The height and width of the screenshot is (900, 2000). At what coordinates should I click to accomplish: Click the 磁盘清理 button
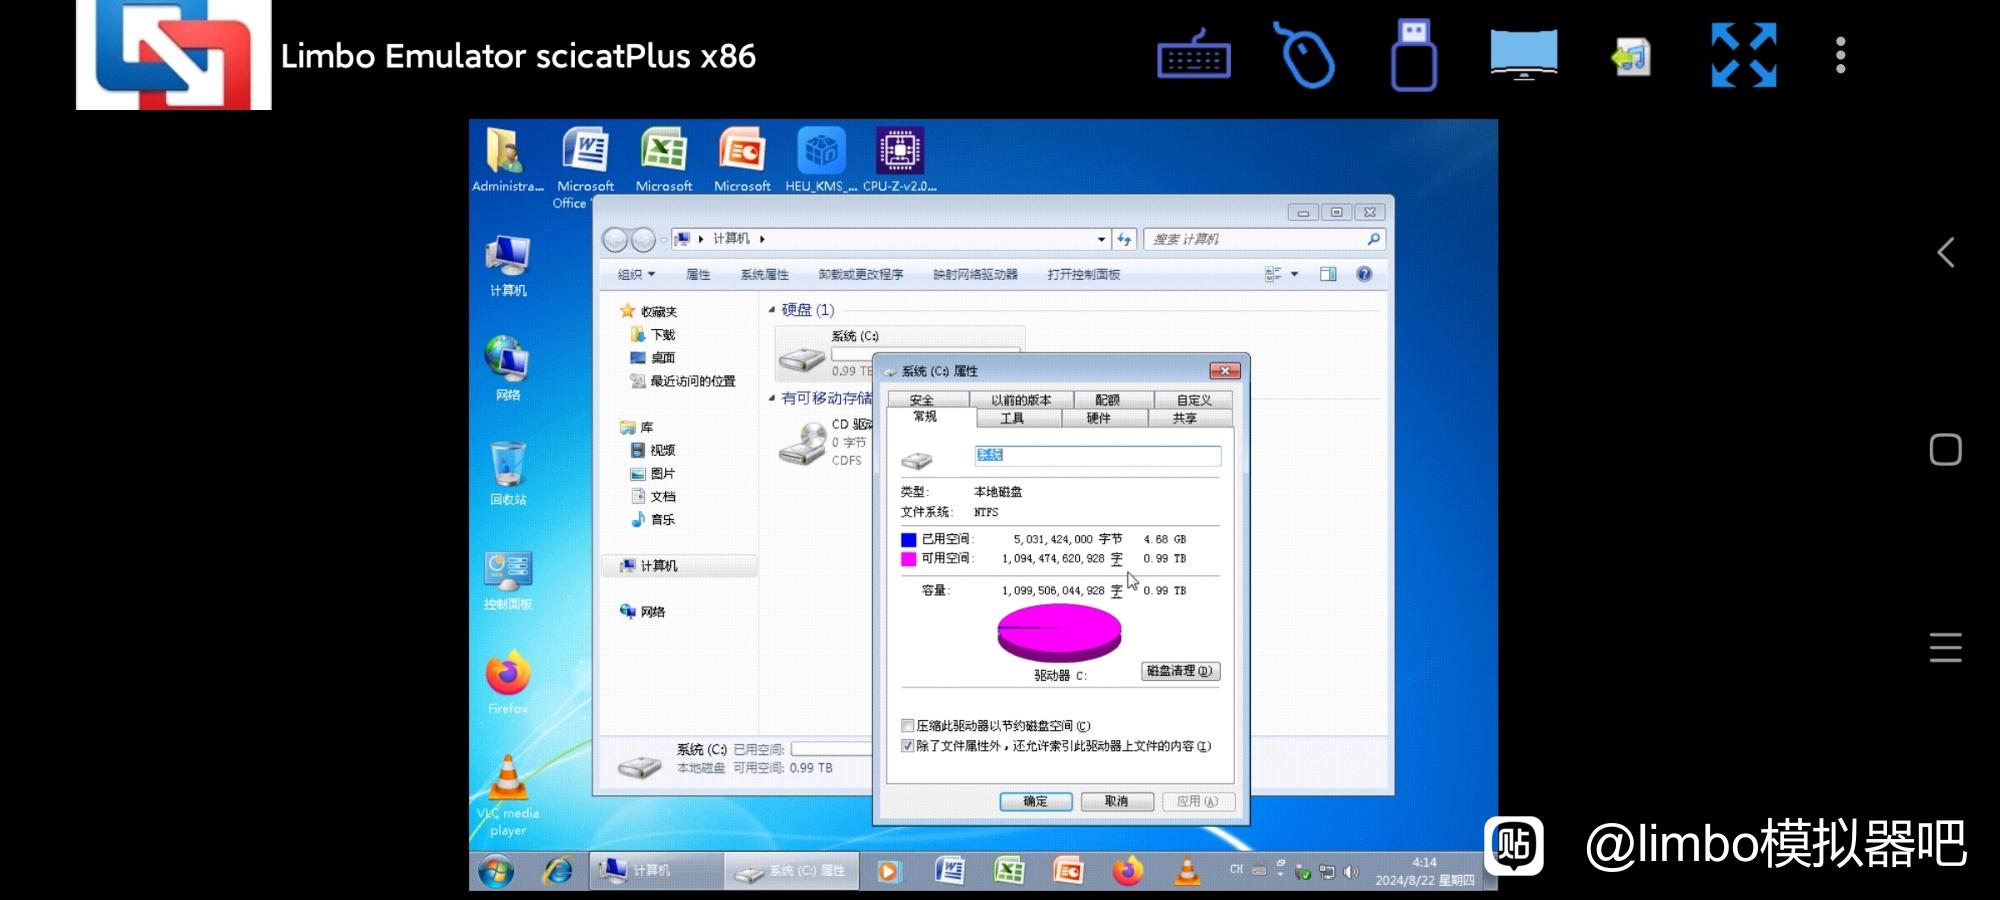click(x=1180, y=671)
